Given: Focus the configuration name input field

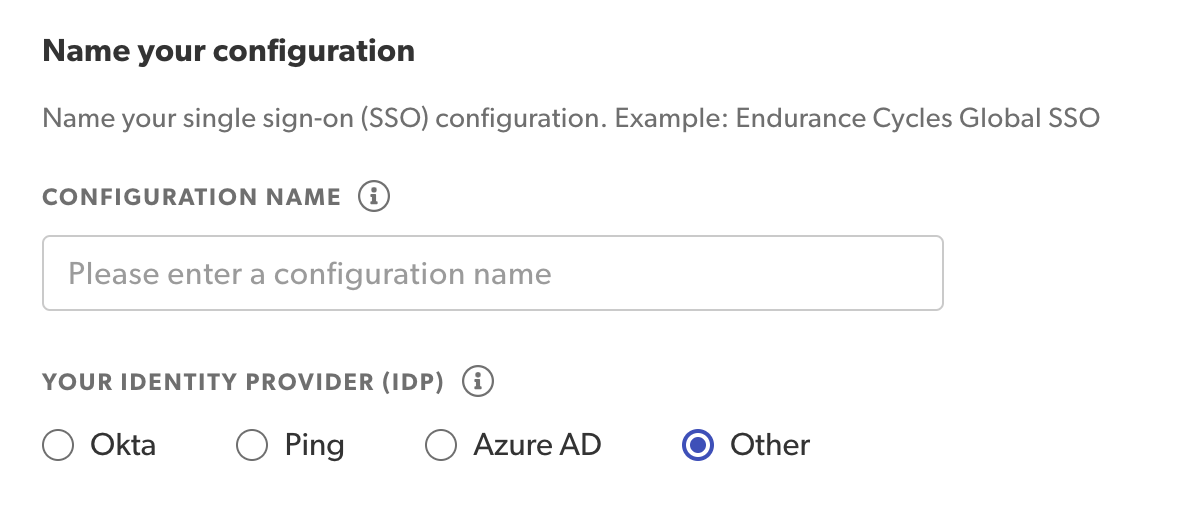Looking at the screenshot, I should 492,273.
